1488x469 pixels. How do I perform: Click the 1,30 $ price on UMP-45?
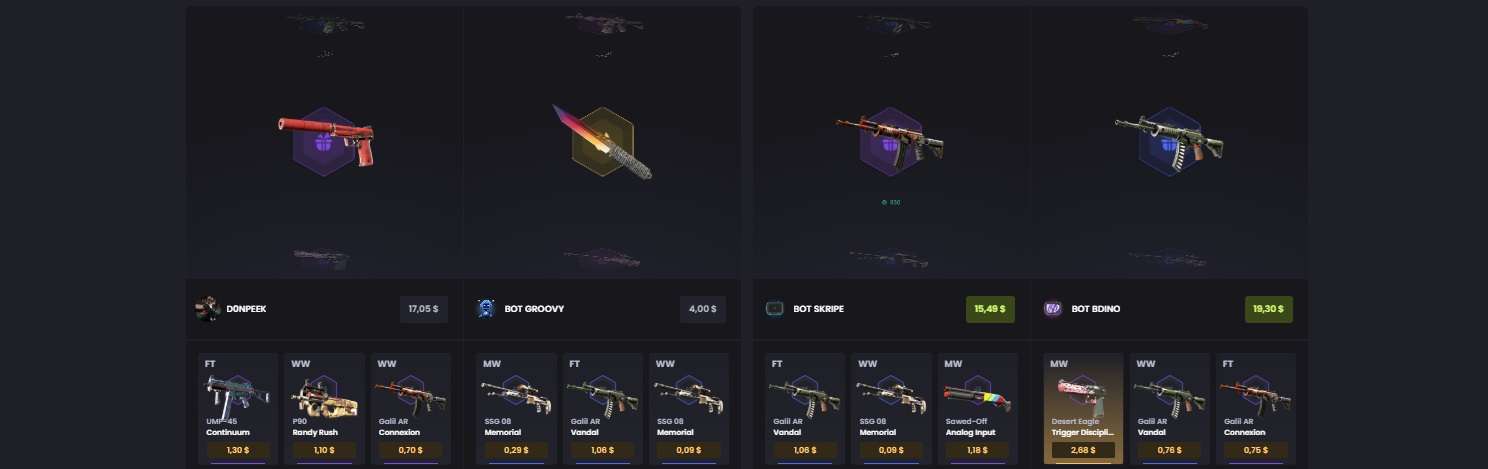238,450
